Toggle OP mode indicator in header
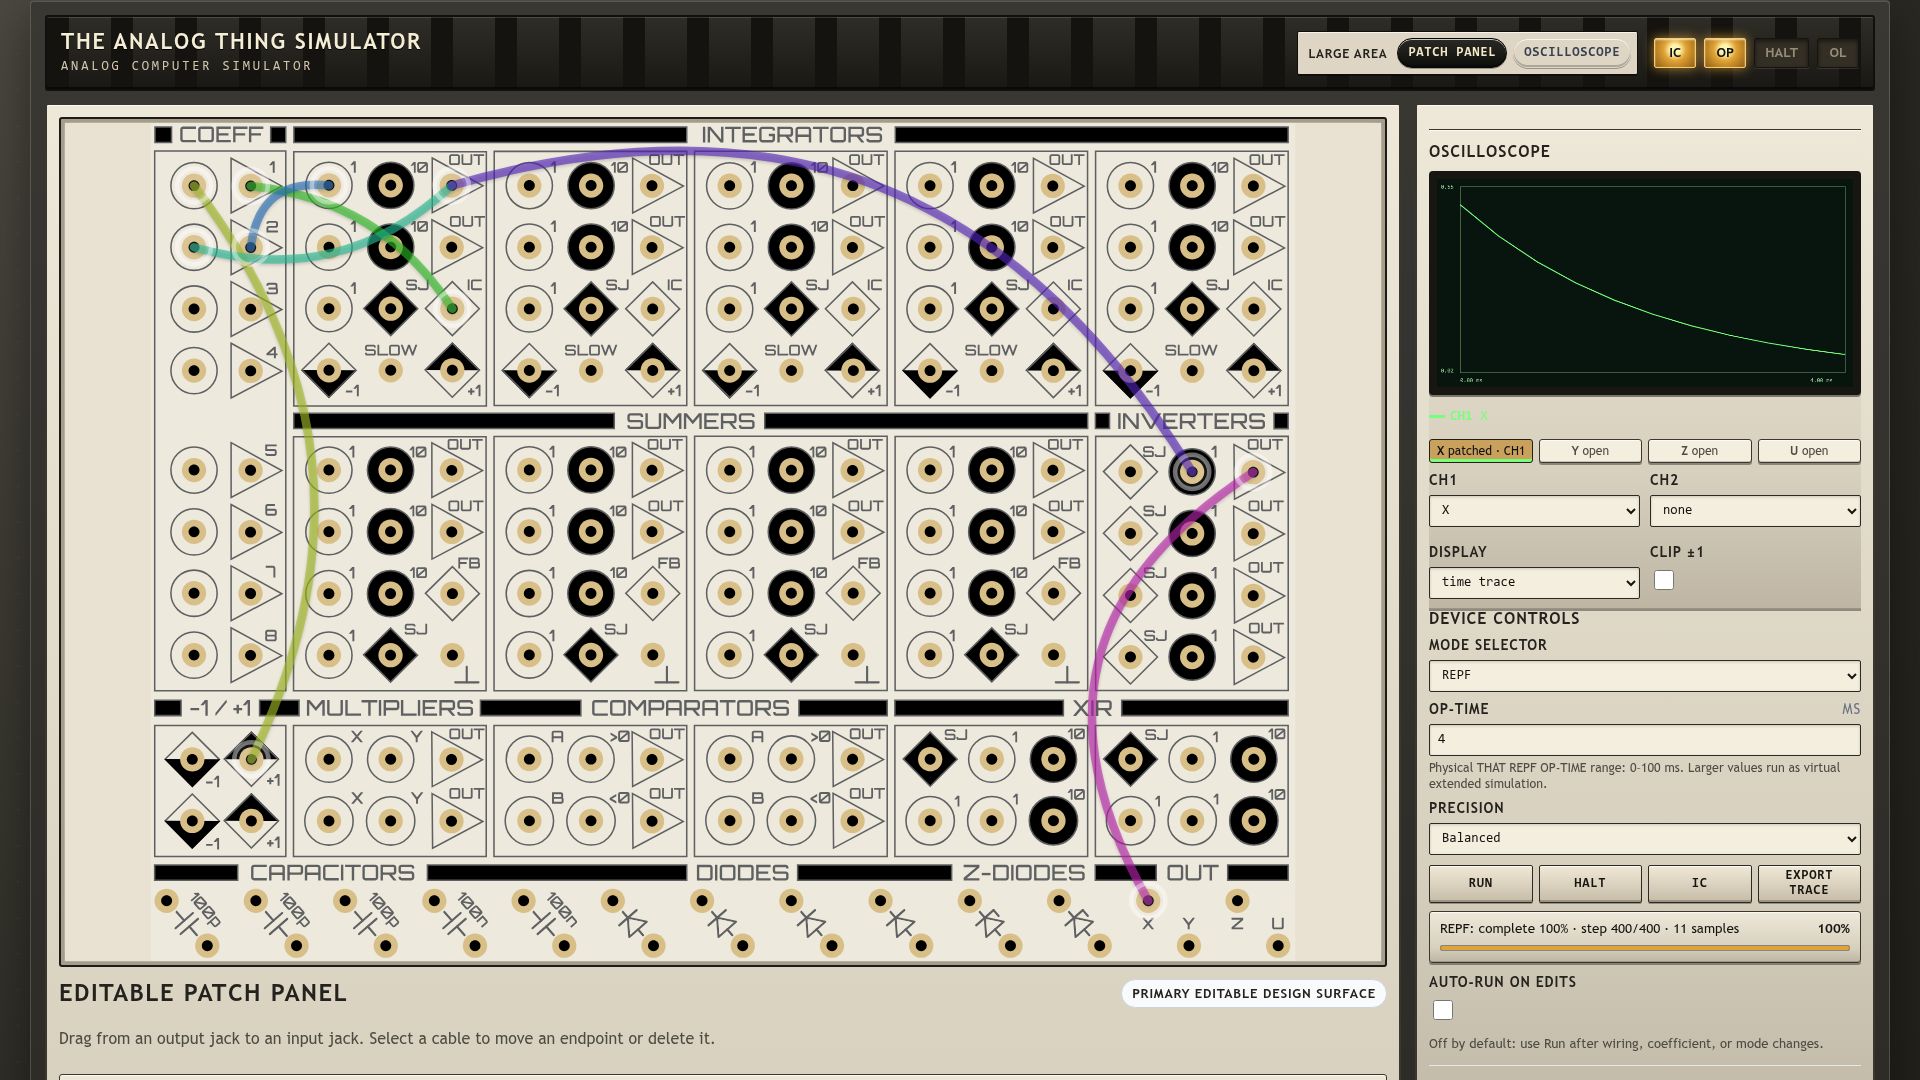This screenshot has height=1080, width=1920. 1725,53
